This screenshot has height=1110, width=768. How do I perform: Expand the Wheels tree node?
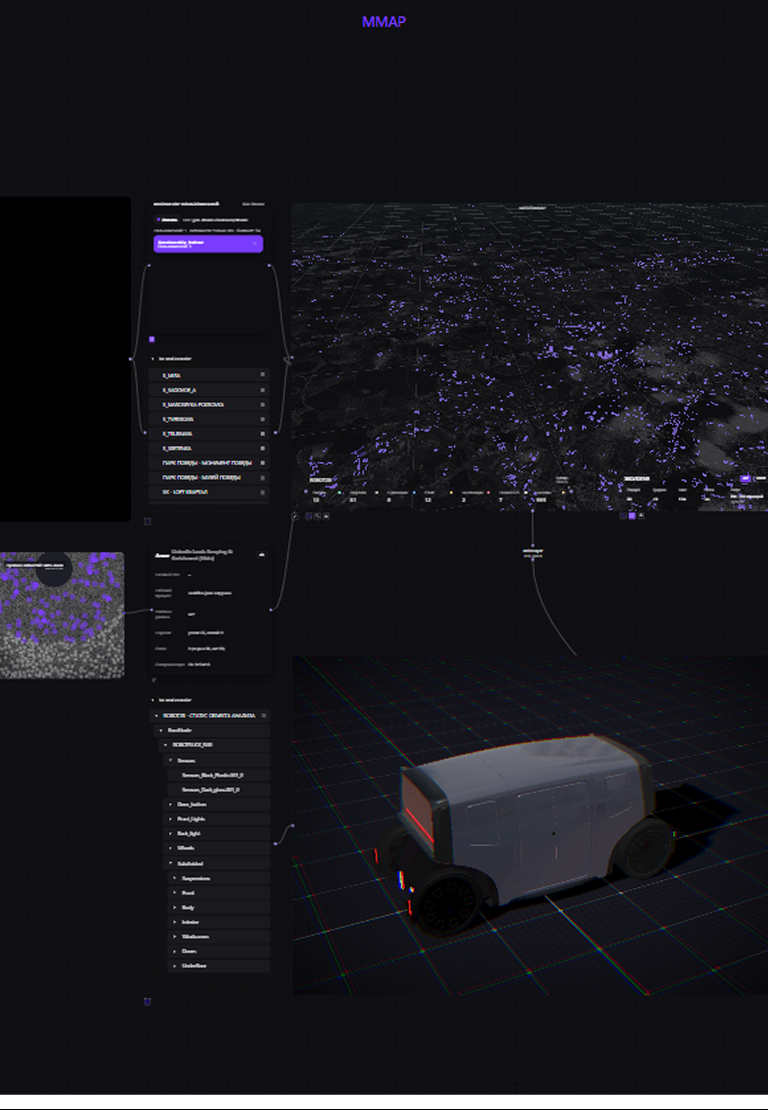(x=171, y=848)
